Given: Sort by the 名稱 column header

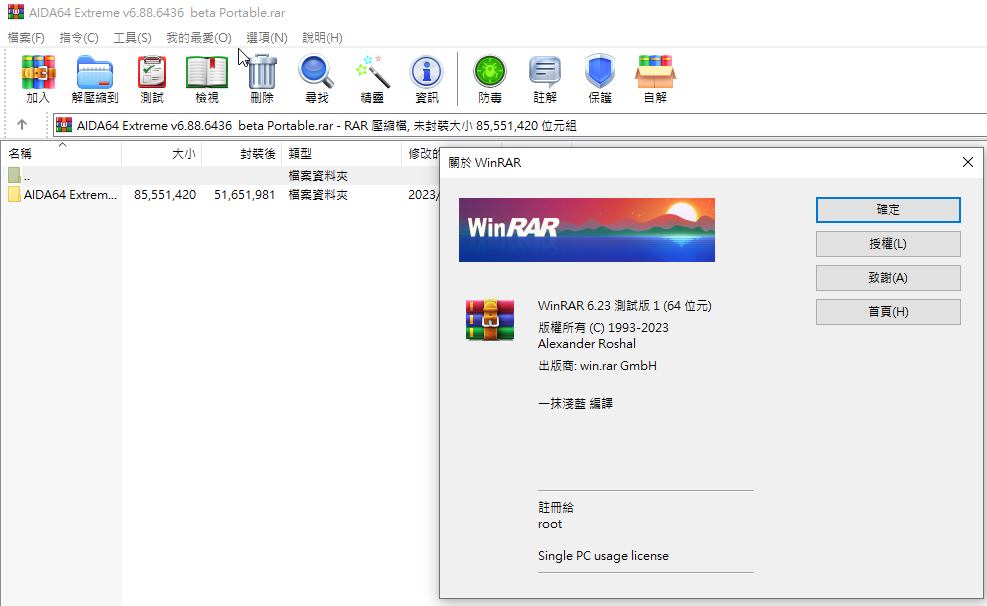Looking at the screenshot, I should [x=61, y=154].
